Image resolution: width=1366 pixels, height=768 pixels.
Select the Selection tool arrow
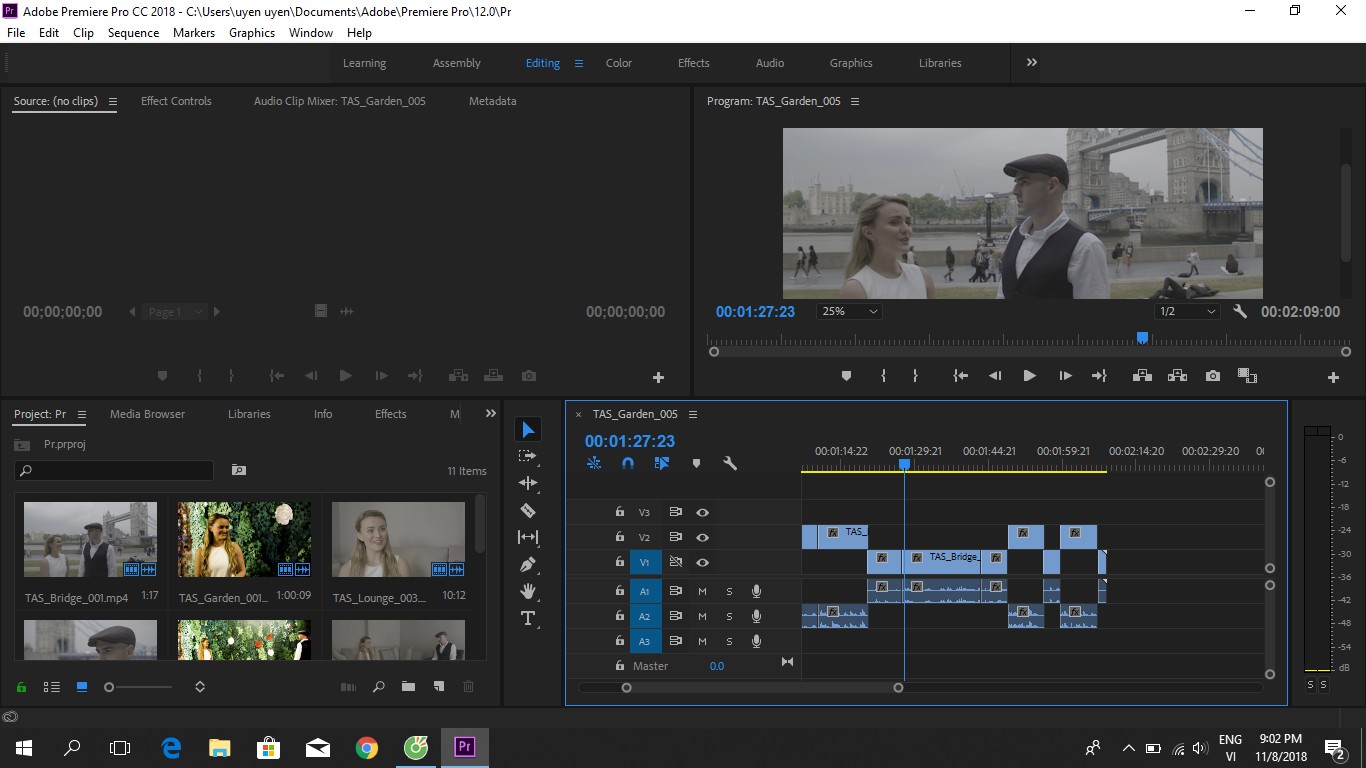tap(528, 430)
